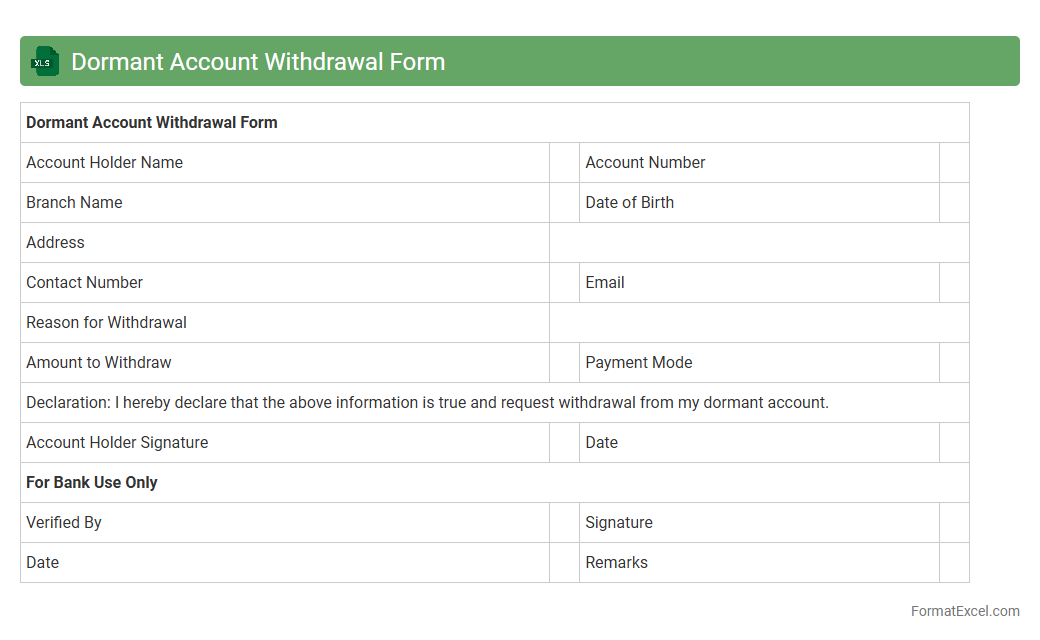
Task: Select the blank Date of Birth cell
Action: coord(954,203)
